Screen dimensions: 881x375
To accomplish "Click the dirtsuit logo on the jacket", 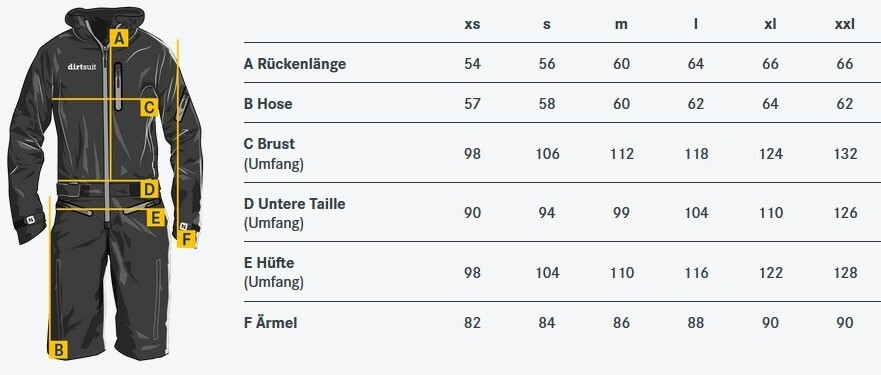I will pos(82,66).
